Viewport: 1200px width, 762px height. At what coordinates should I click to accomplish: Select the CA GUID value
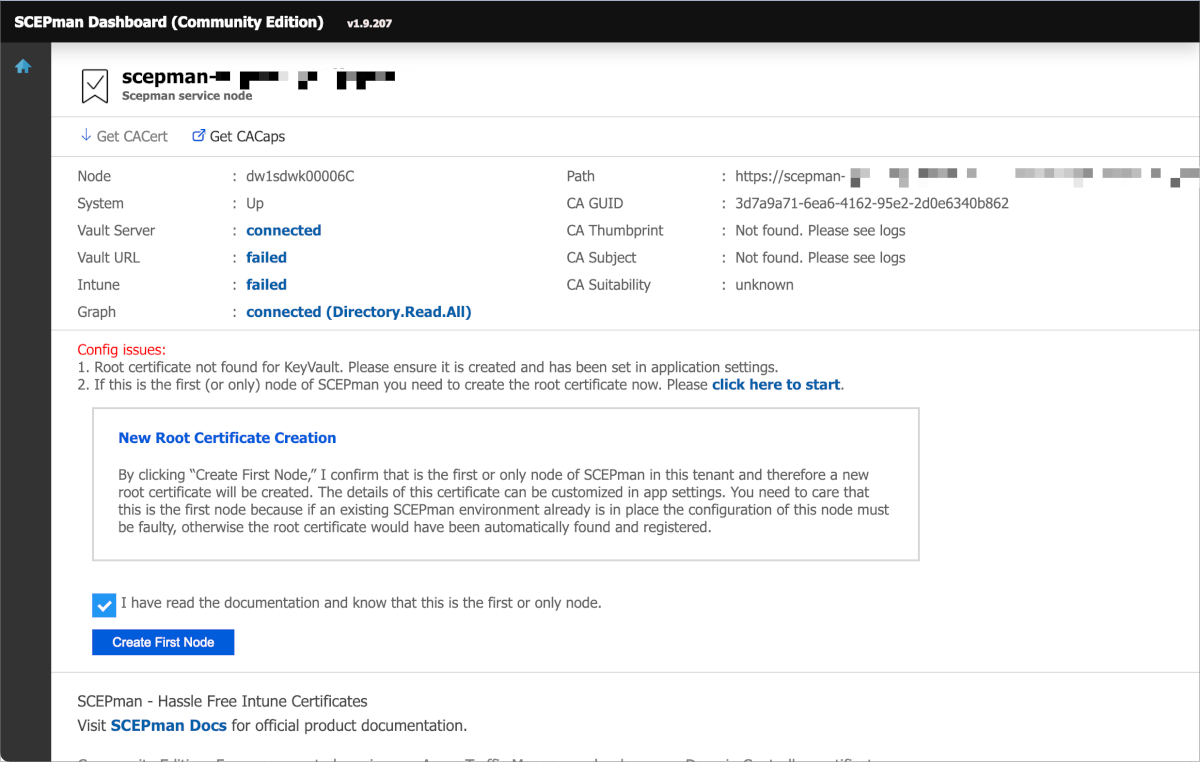click(x=872, y=203)
